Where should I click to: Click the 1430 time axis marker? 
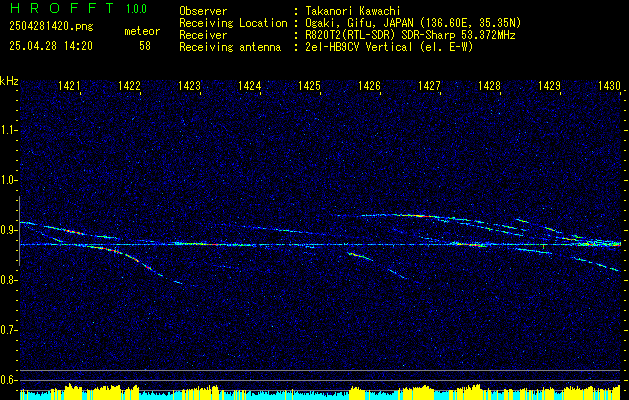point(610,86)
